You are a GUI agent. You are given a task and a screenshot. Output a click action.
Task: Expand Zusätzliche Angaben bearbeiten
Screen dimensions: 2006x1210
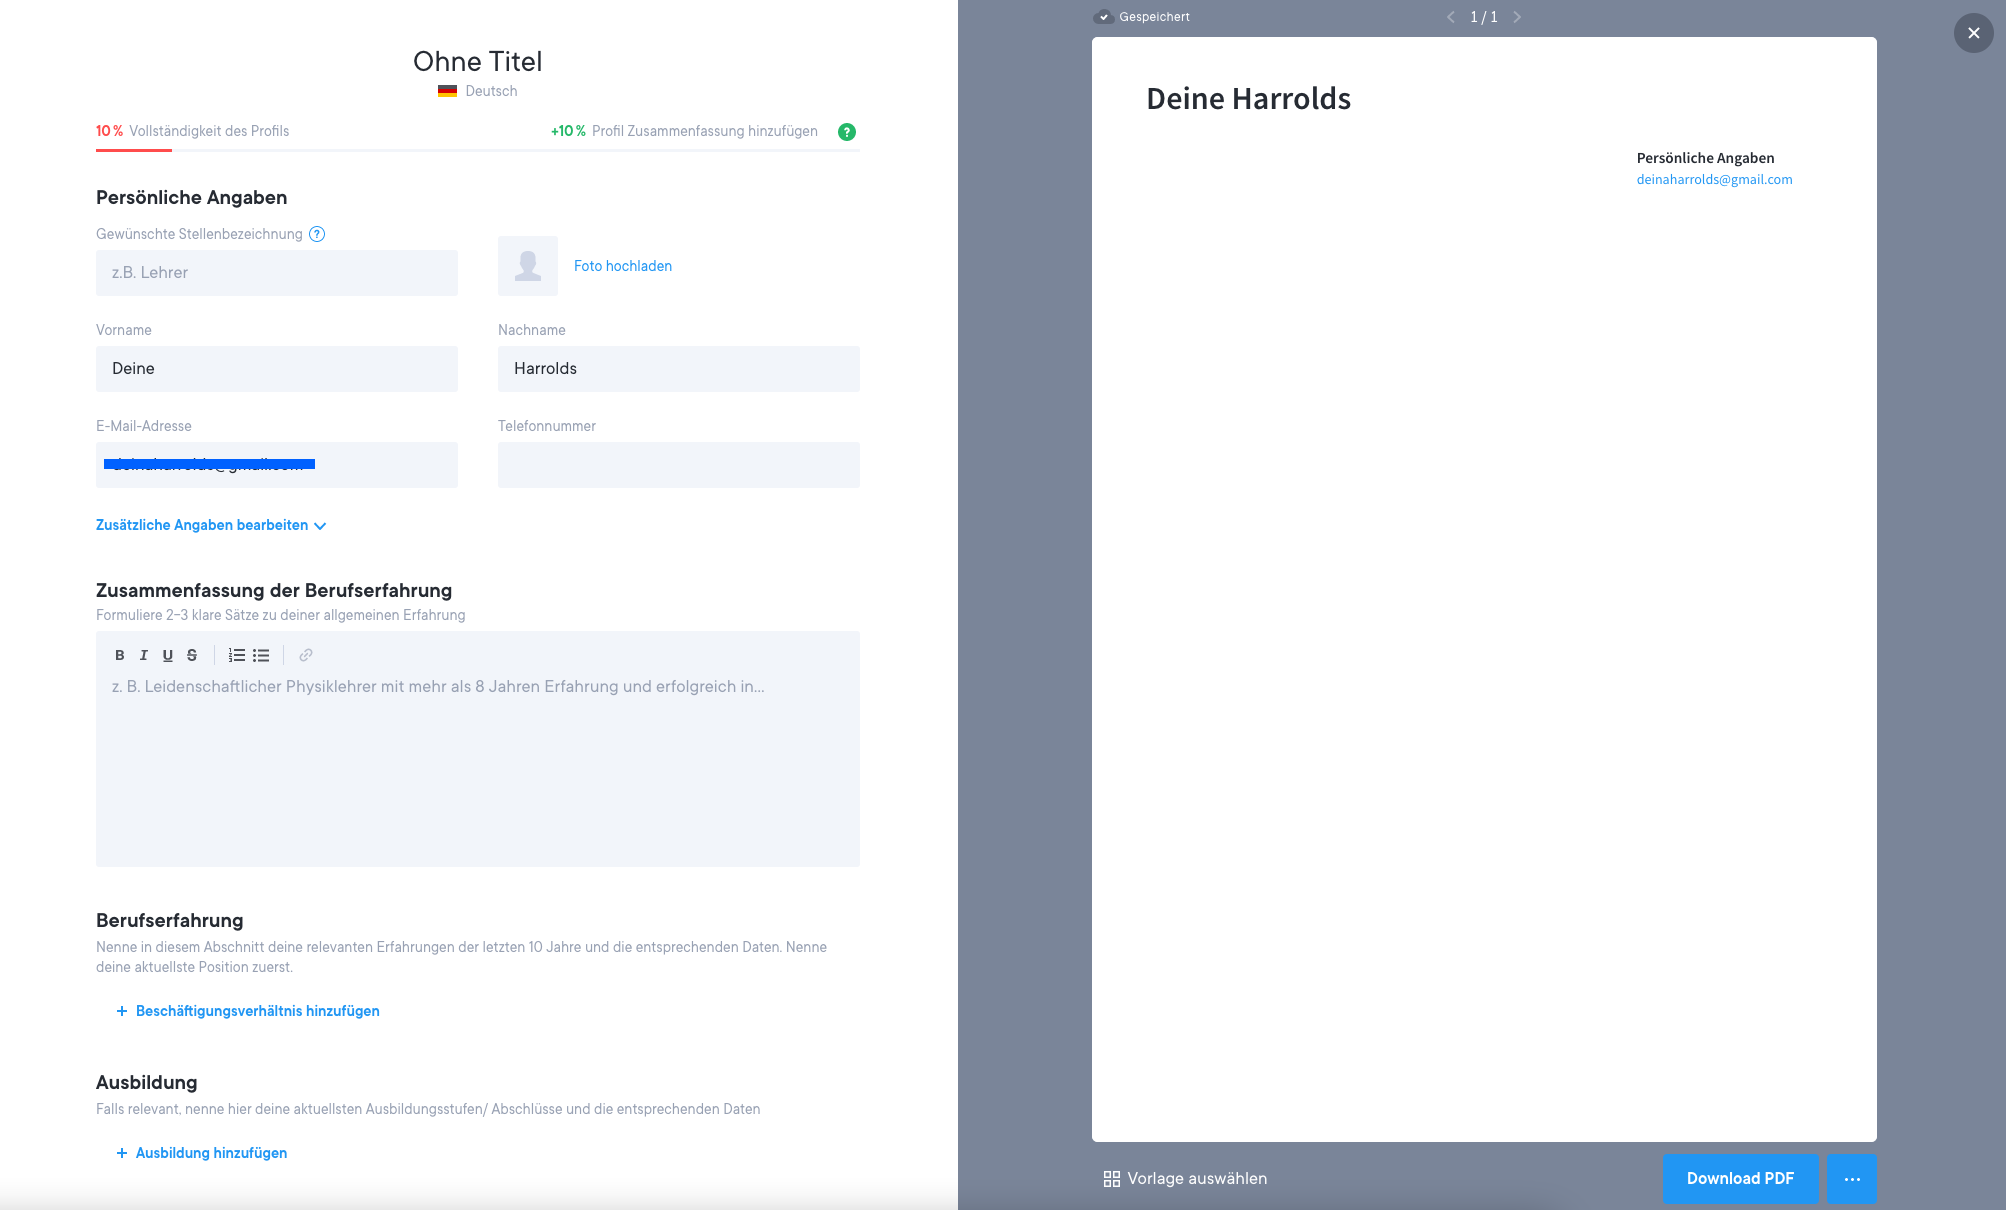211,525
